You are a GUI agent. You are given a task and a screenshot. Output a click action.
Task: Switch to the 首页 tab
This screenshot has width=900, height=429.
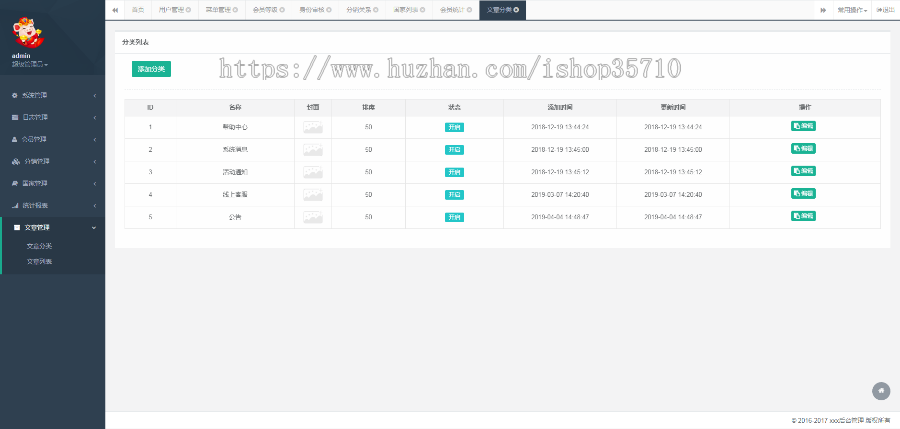[137, 10]
